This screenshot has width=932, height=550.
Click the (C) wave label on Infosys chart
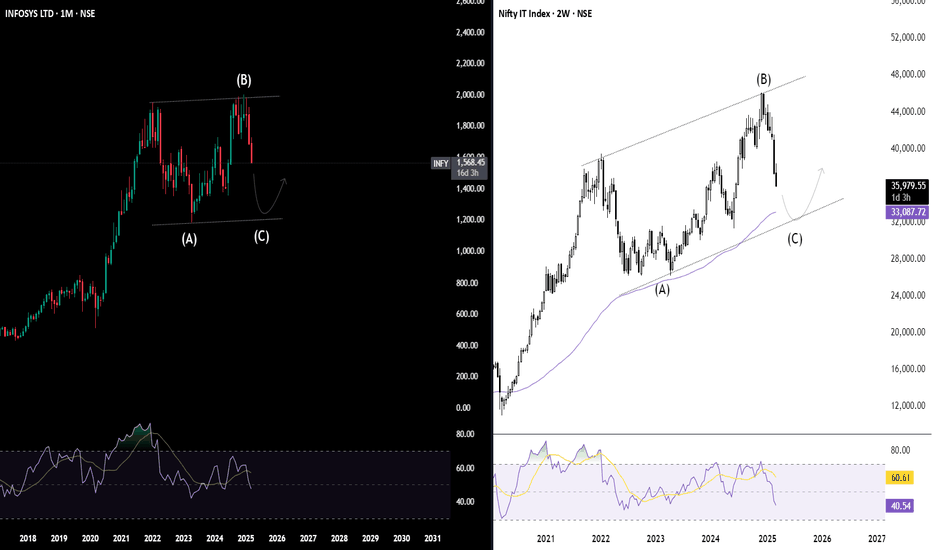[262, 236]
